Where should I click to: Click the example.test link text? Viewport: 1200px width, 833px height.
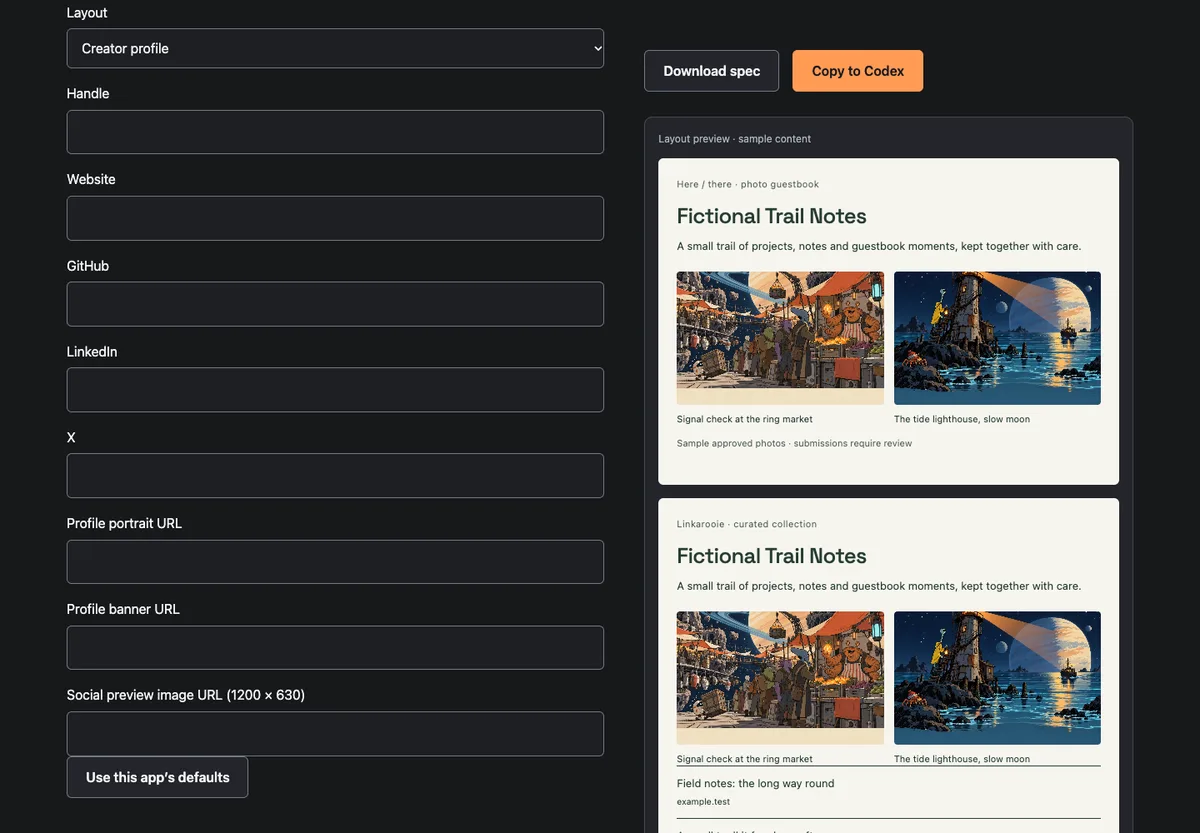703,802
